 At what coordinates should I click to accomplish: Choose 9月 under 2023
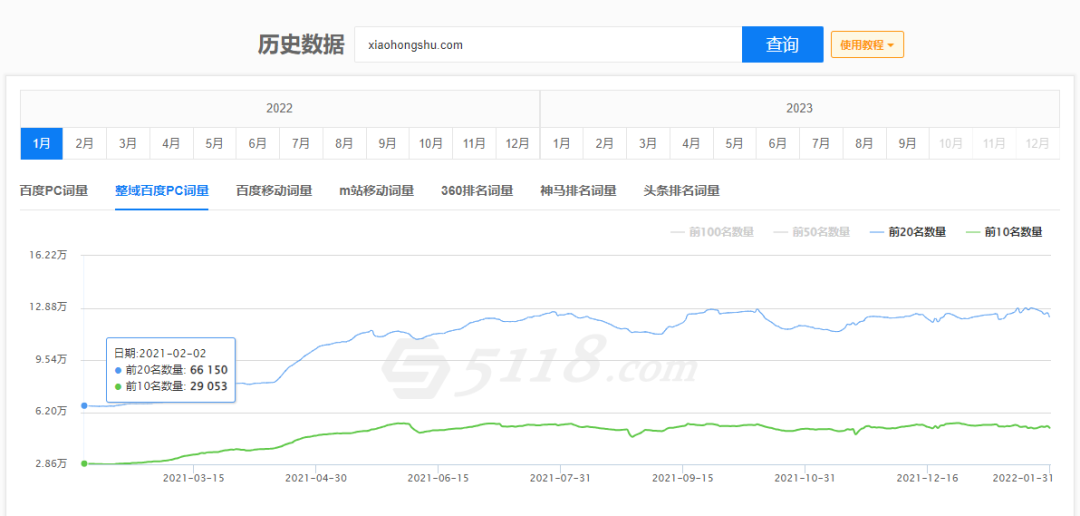click(907, 144)
